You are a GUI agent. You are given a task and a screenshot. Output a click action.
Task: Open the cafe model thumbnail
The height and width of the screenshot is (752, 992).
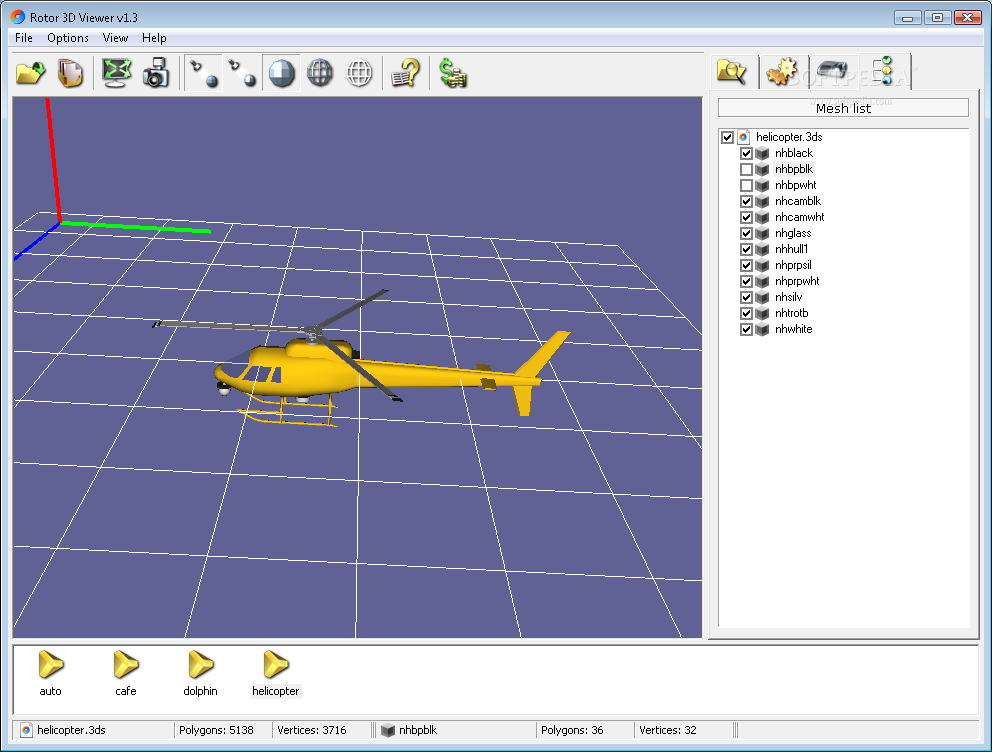(125, 673)
